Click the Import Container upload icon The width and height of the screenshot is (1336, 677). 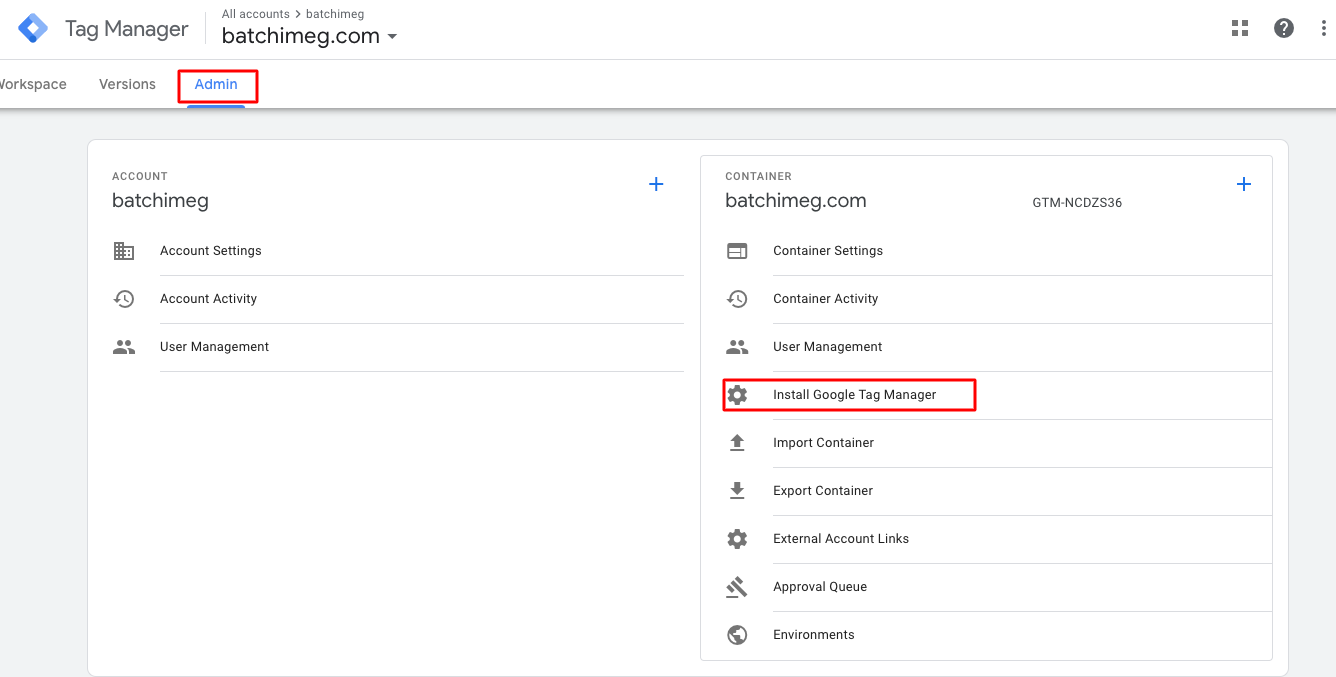(x=737, y=443)
